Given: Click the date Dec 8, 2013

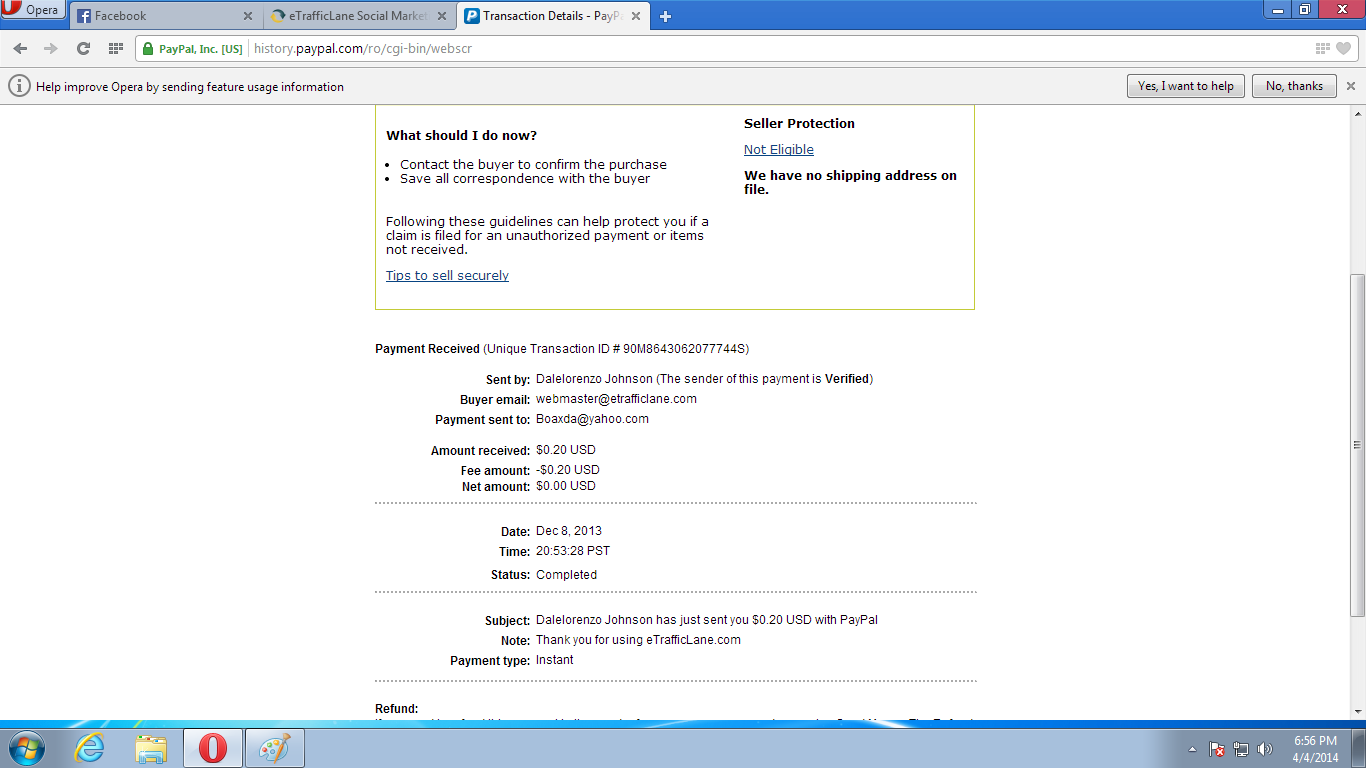Looking at the screenshot, I should pyautogui.click(x=569, y=531).
